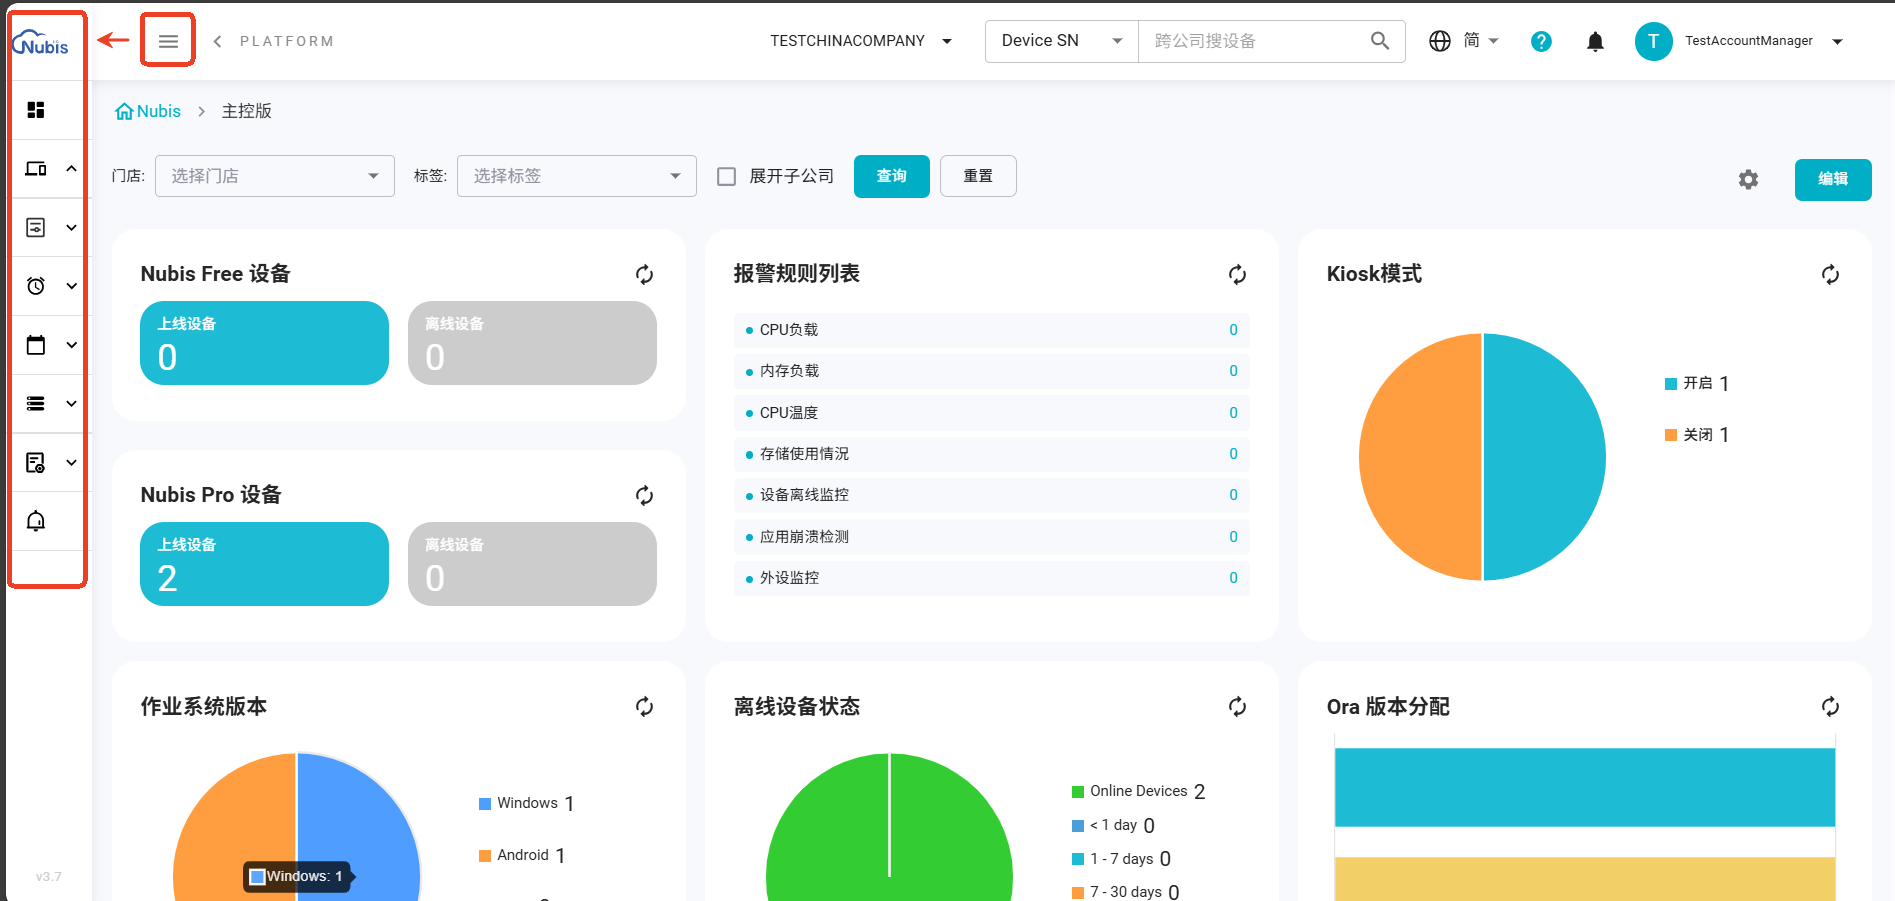Click the 重置 reset button
The image size is (1895, 901).
point(978,176)
